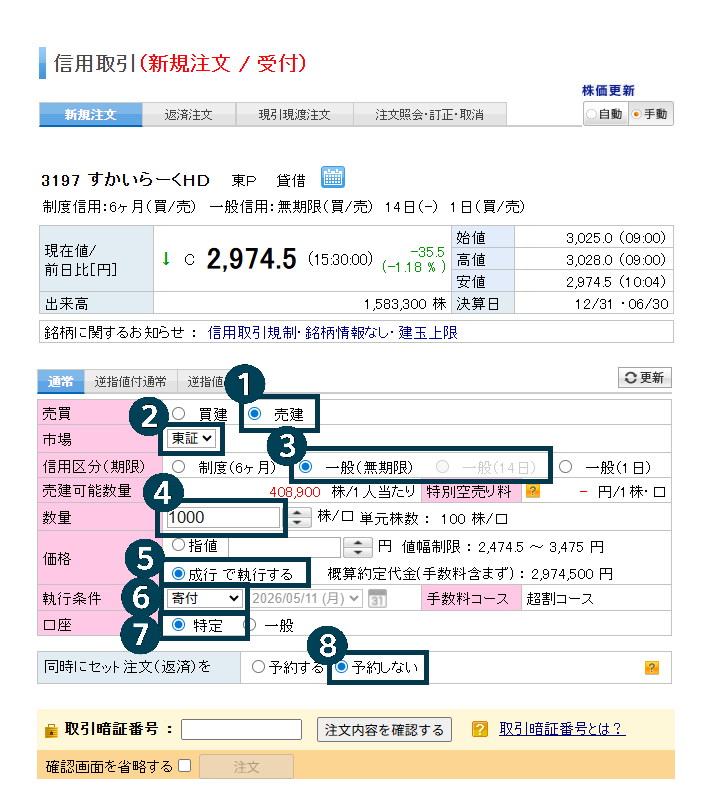Choose the 買建 radio button
Viewport: 715px width, 810px height.
coord(179,413)
